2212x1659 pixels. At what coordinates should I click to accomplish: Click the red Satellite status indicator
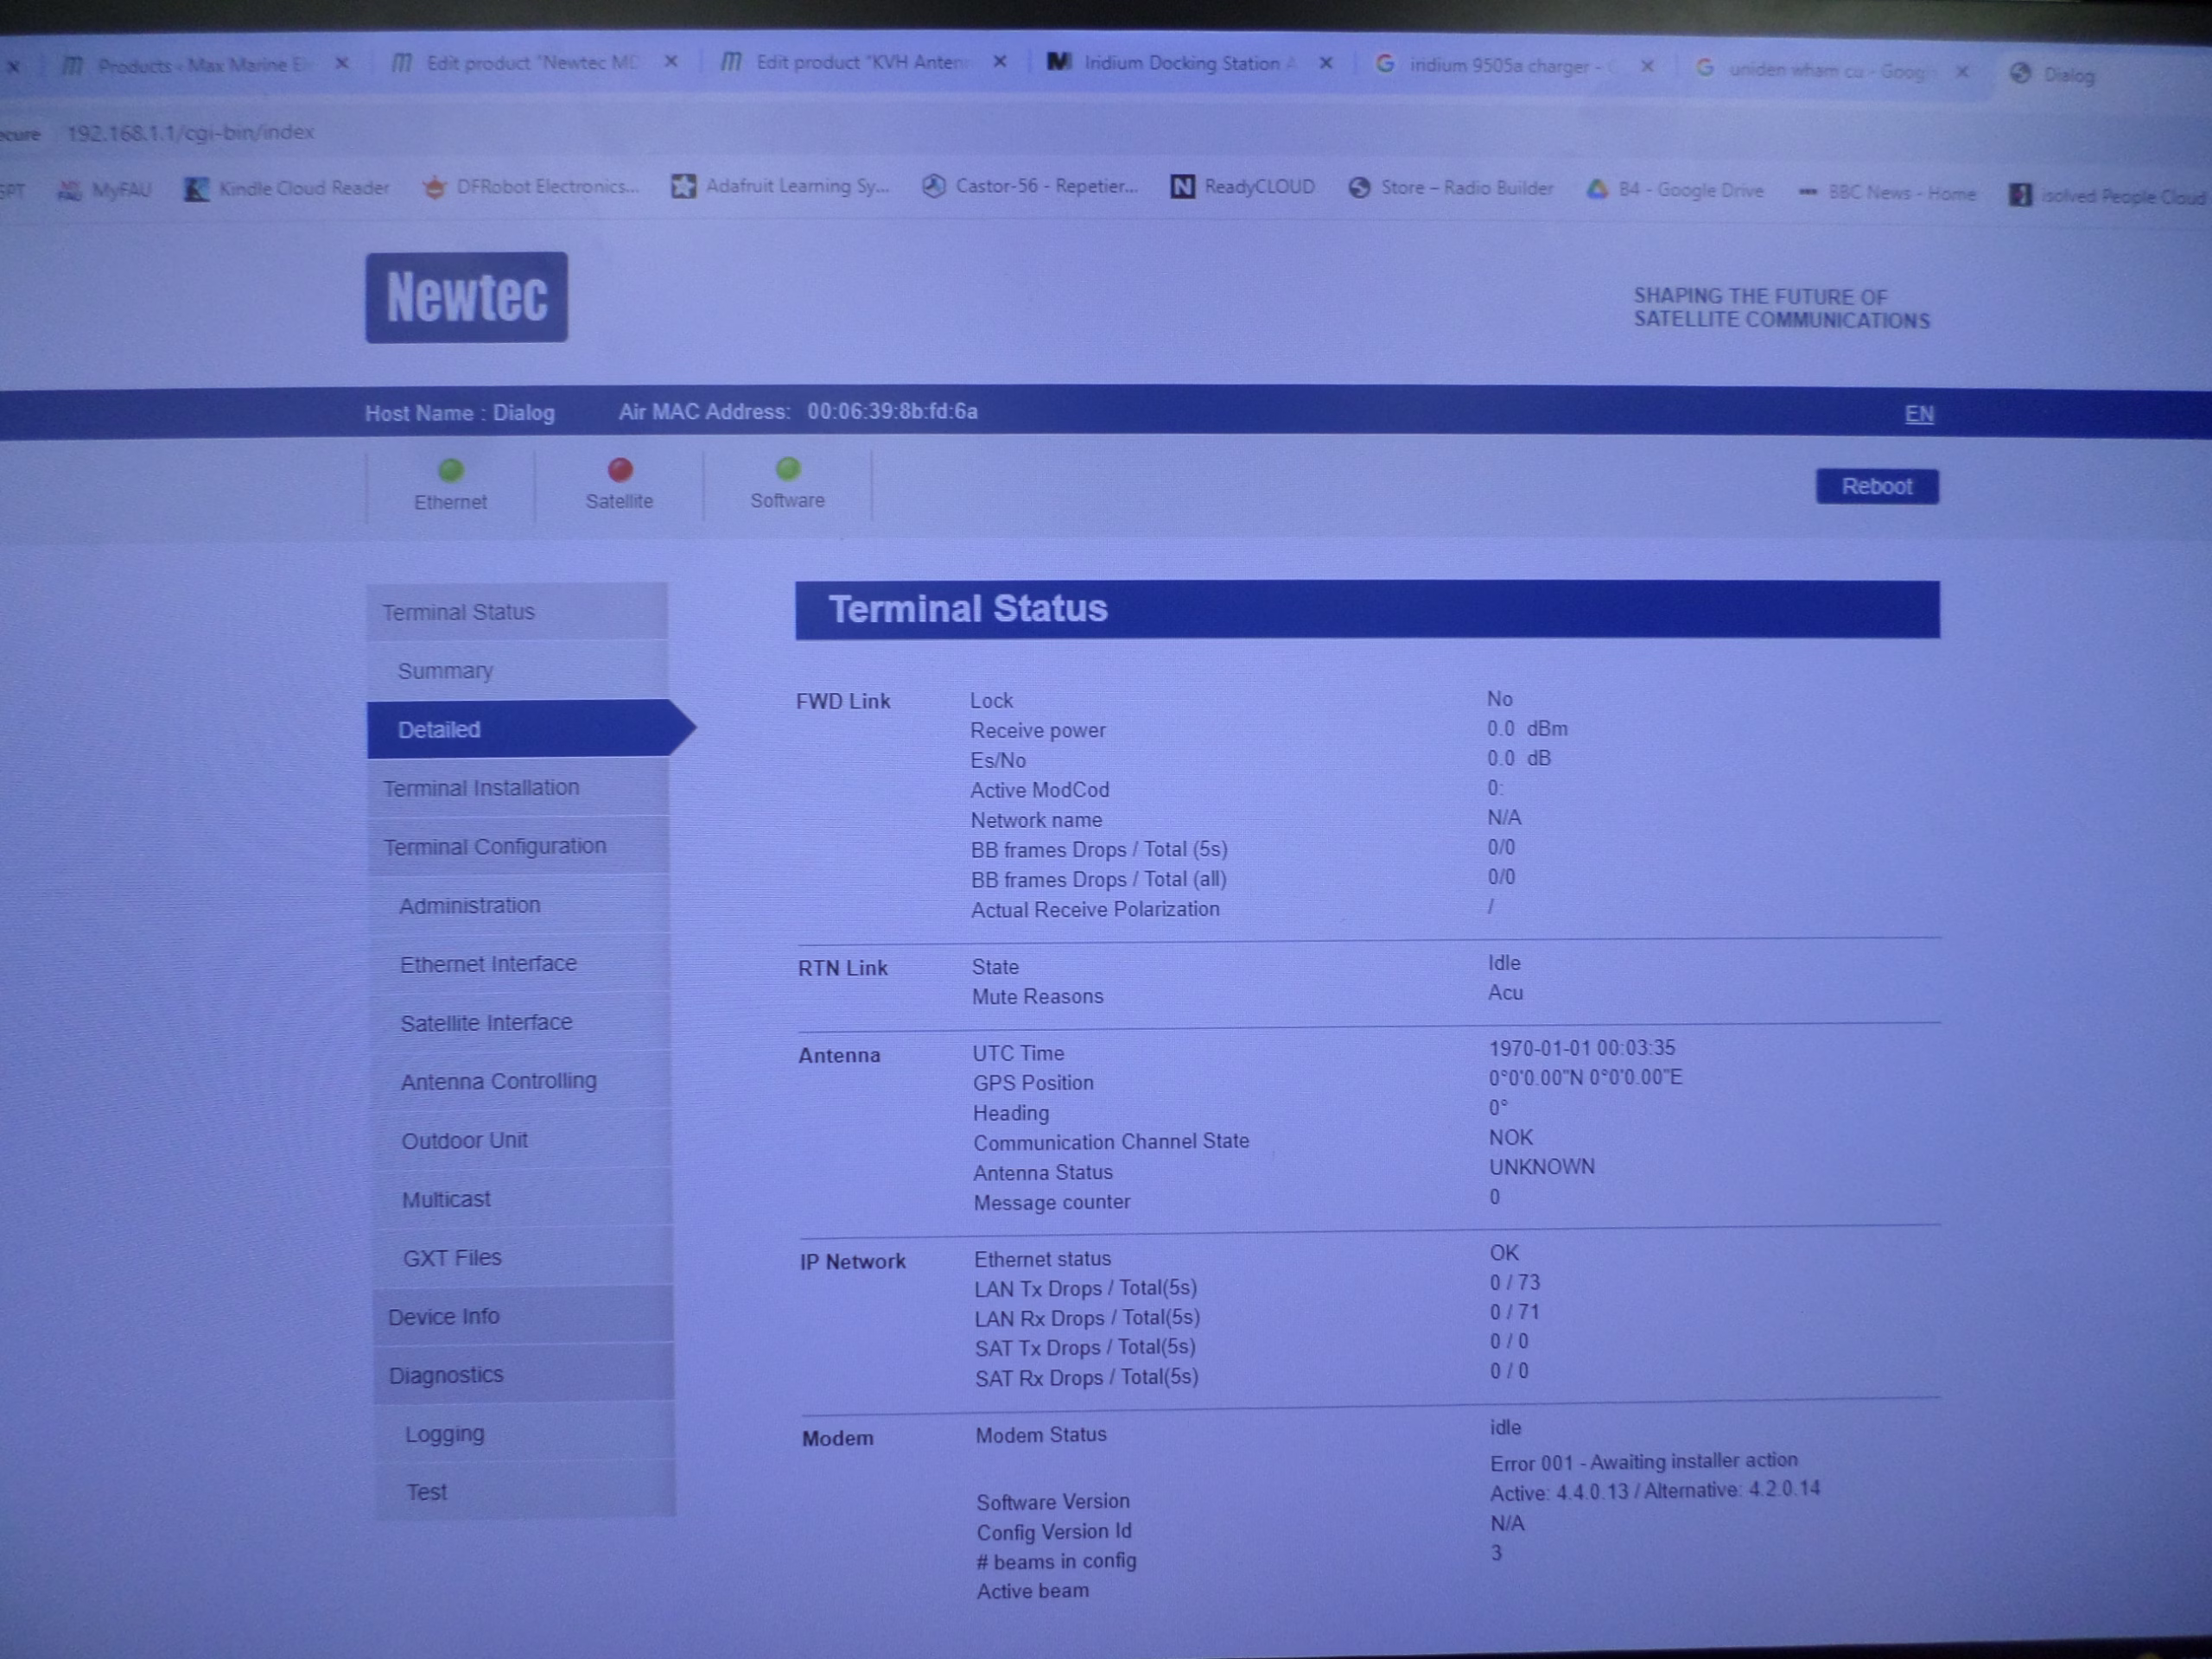click(620, 469)
